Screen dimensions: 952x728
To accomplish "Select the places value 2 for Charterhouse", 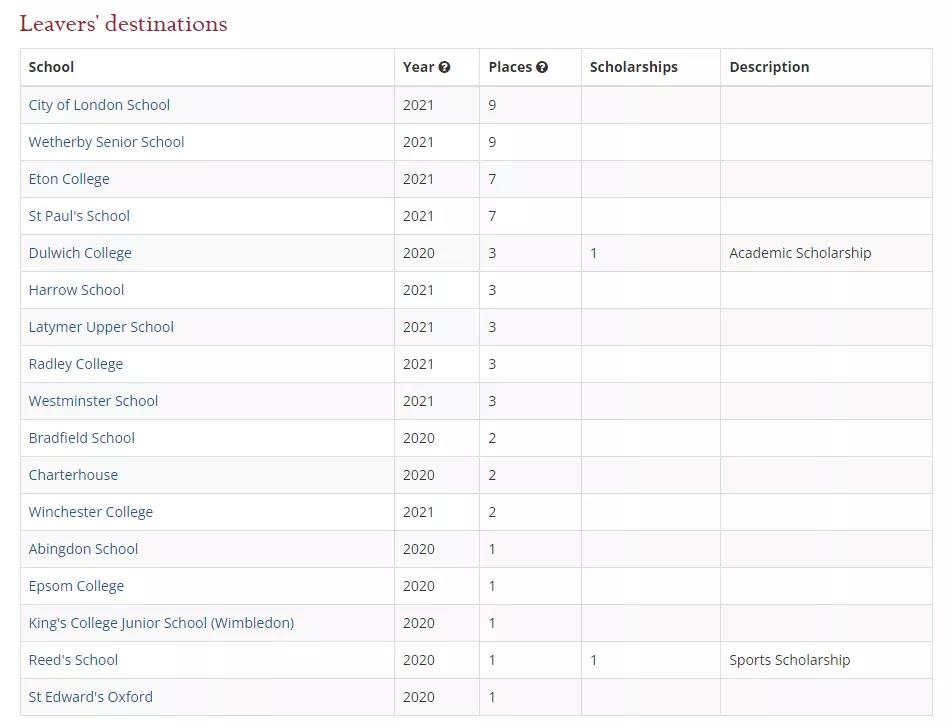I will [492, 475].
